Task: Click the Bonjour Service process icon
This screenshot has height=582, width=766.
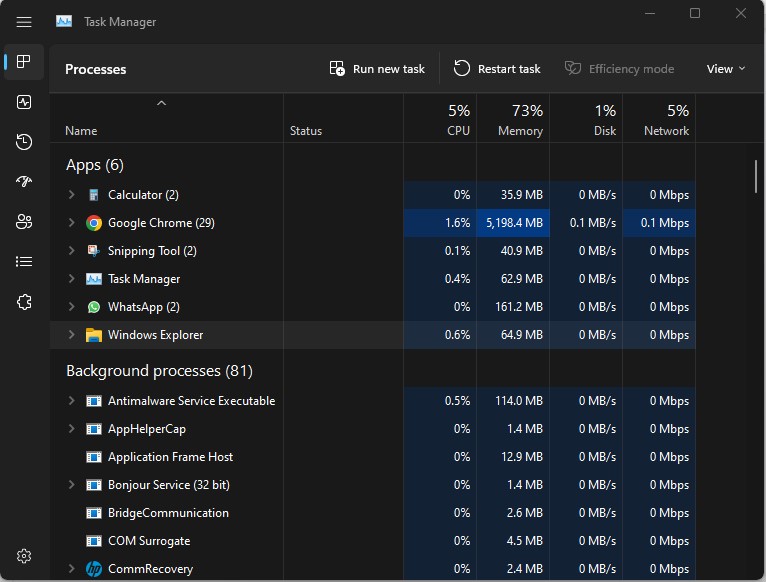Action: [x=93, y=485]
